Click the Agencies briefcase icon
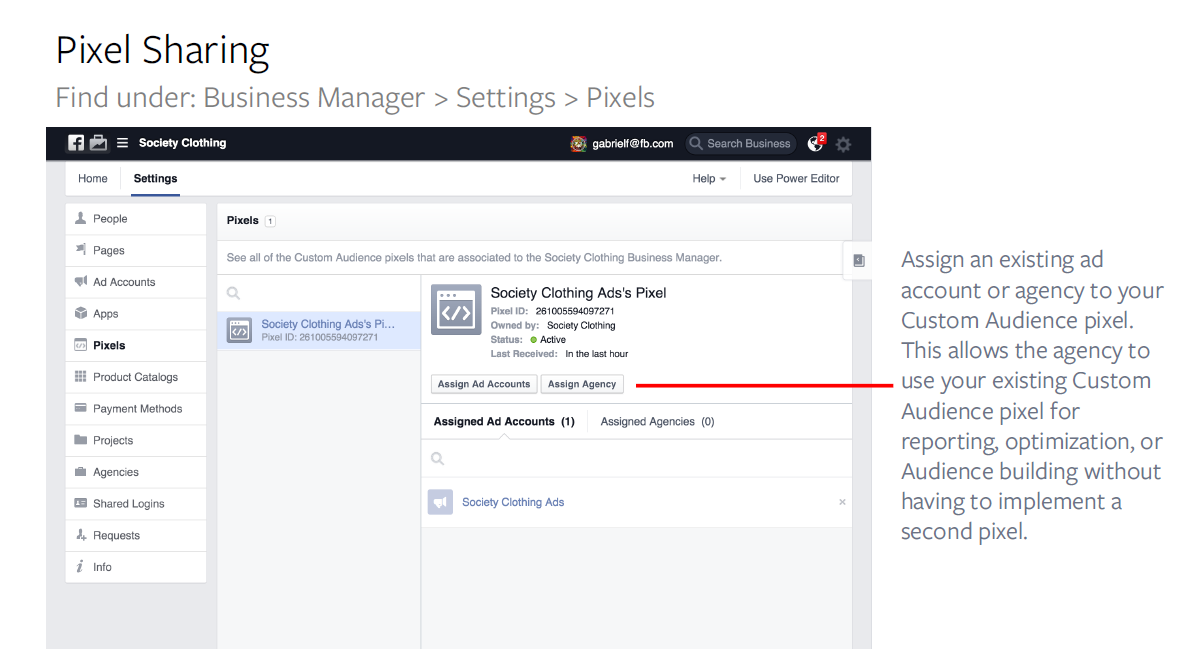 [80, 471]
